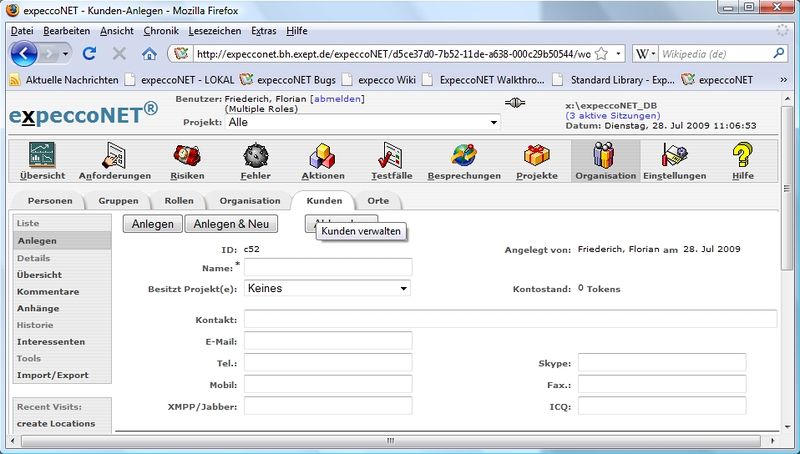The height and width of the screenshot is (454, 800).
Task: Switch to the Gruppen tab
Action: (x=118, y=200)
